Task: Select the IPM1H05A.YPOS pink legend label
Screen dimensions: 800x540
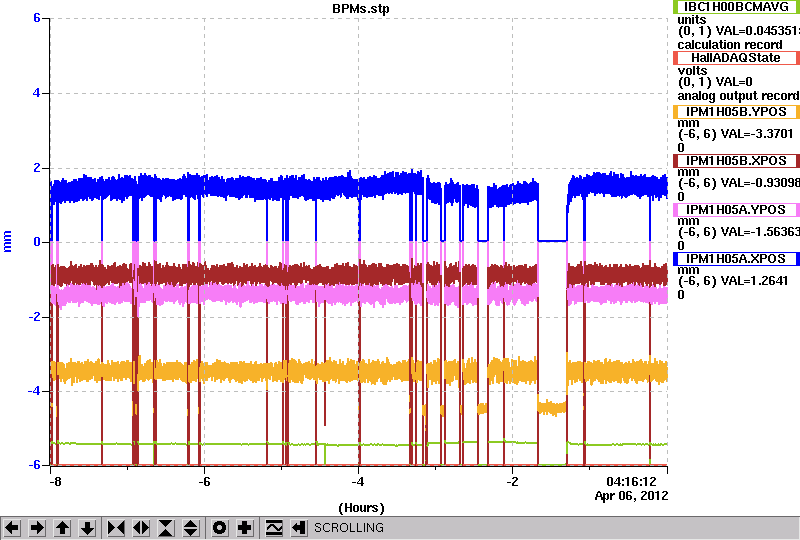Action: click(736, 210)
